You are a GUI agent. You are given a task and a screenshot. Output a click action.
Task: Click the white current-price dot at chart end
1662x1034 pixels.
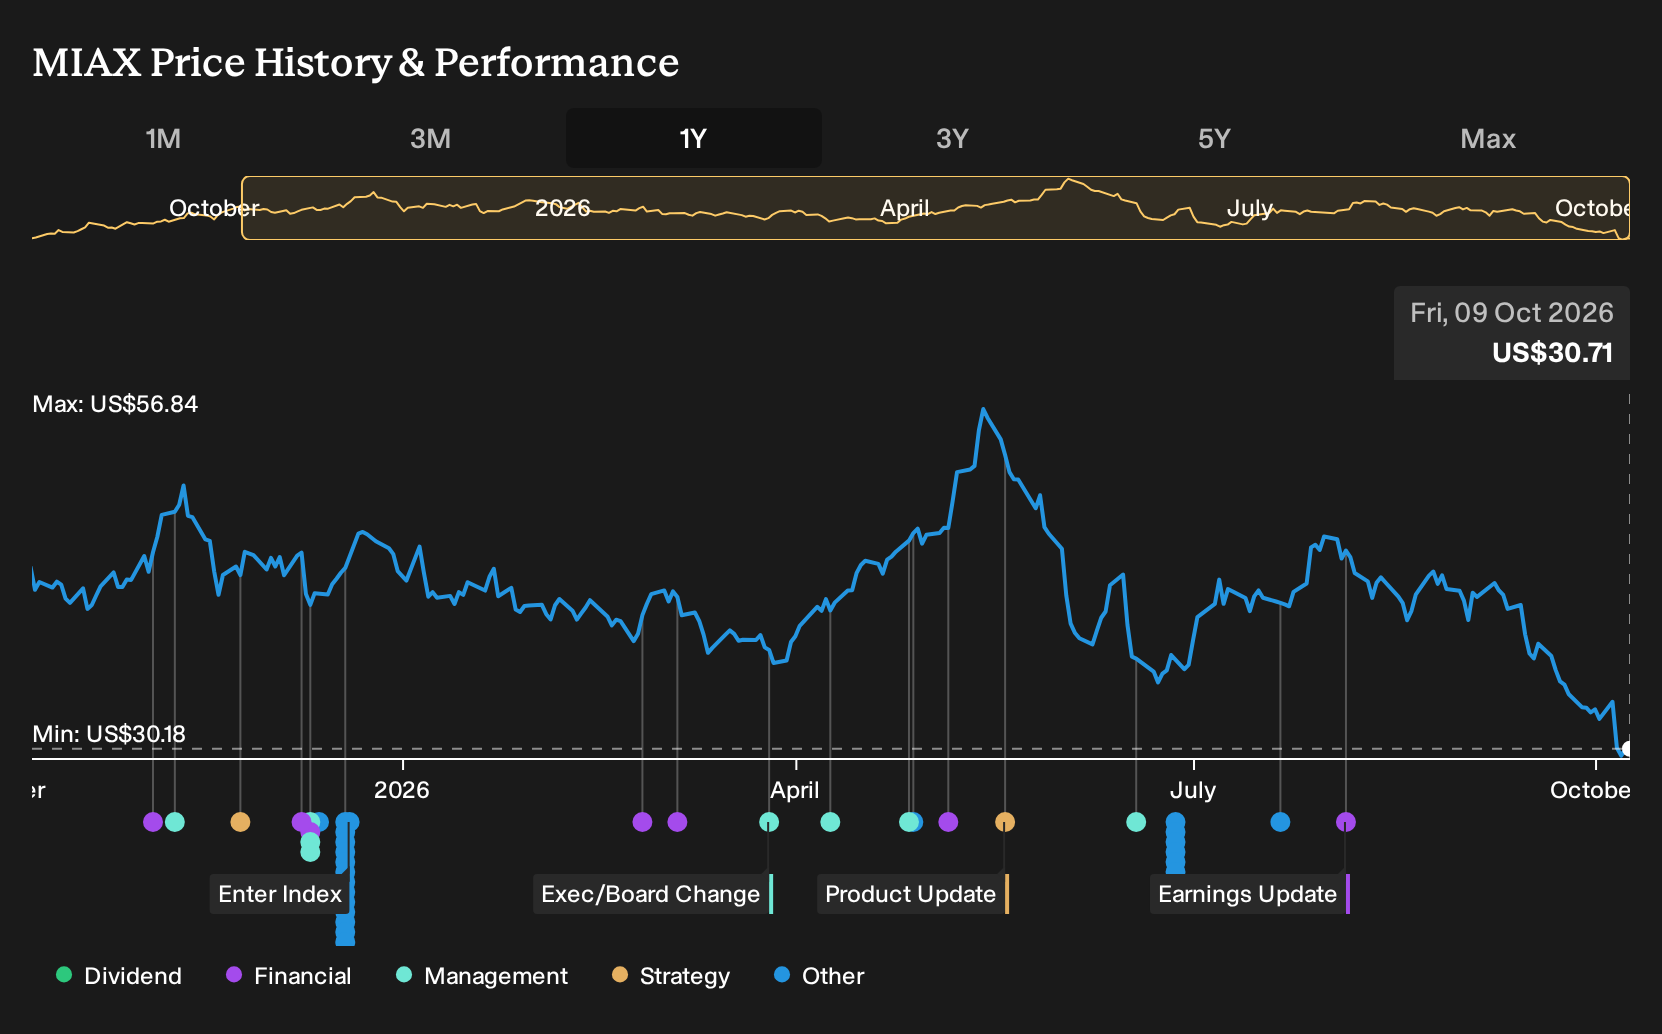click(1627, 749)
